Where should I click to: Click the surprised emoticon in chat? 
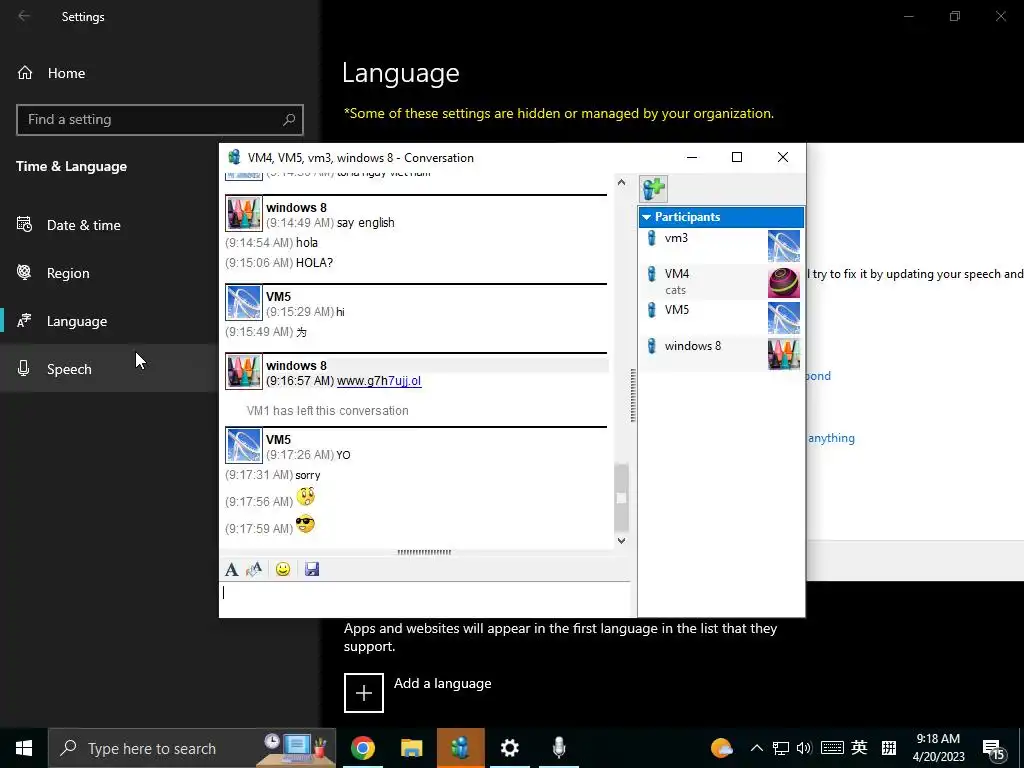(306, 497)
